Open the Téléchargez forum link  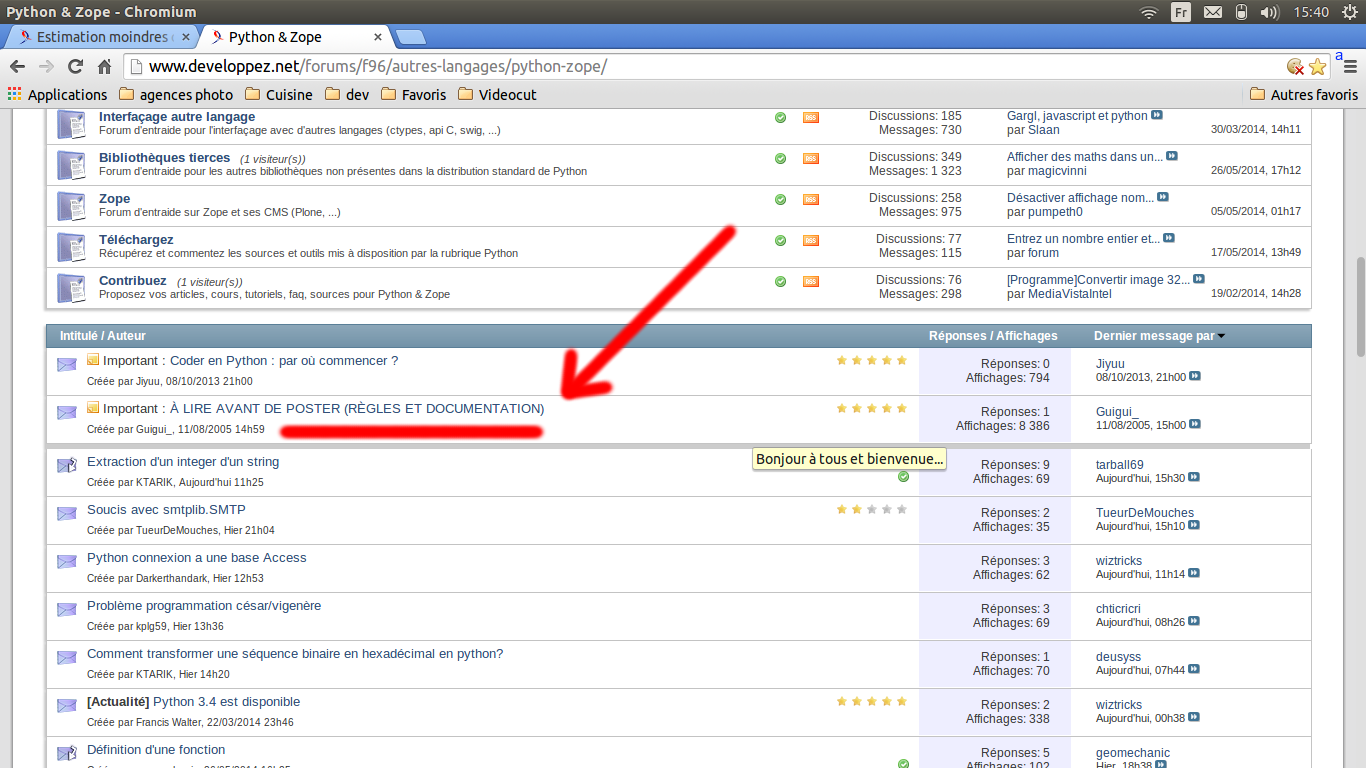[x=136, y=240]
